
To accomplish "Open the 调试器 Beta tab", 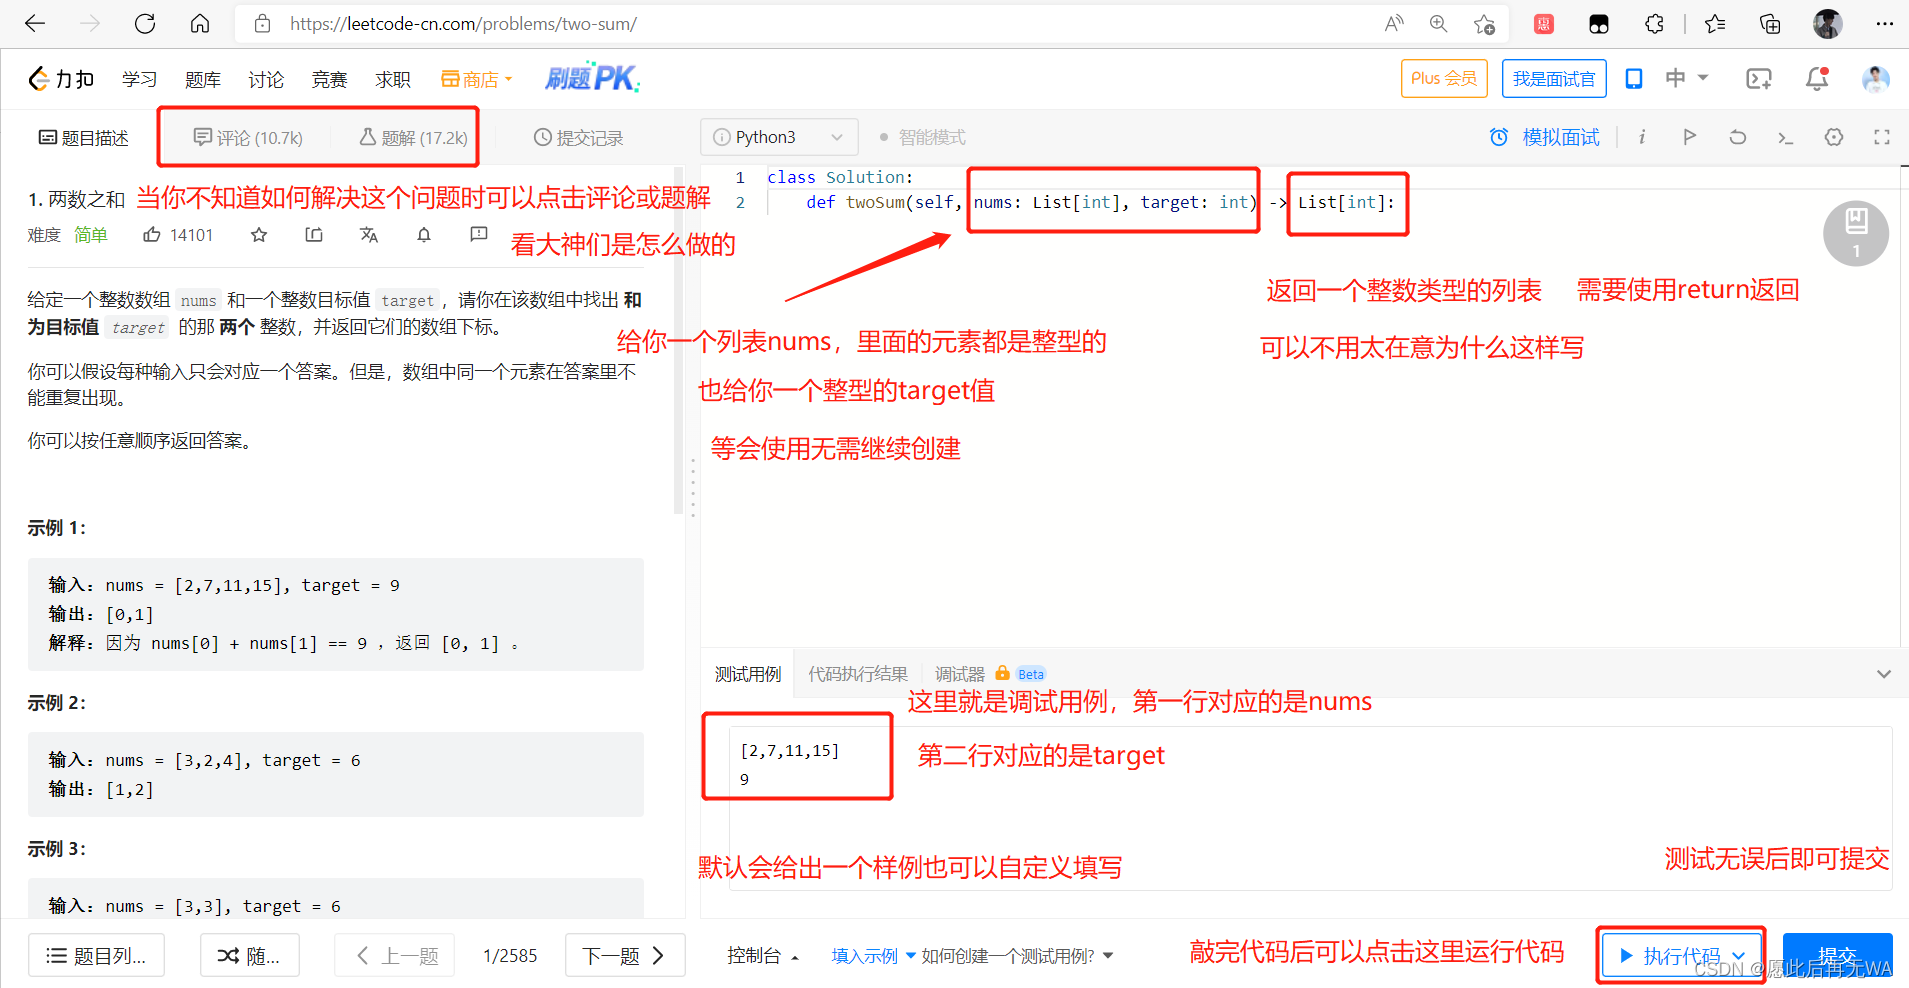I will (x=990, y=674).
